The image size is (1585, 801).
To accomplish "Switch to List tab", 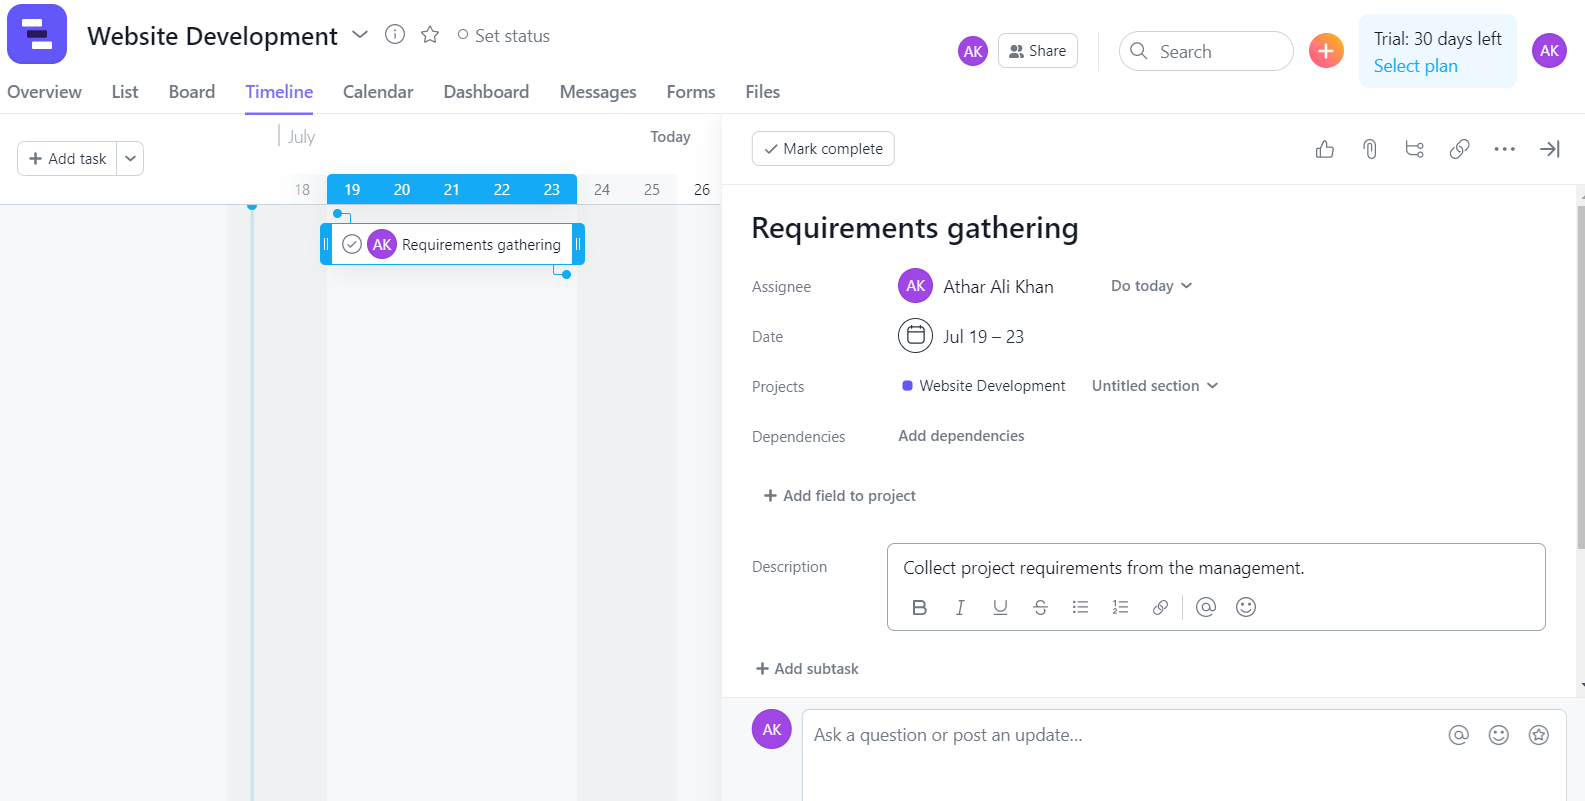I will [x=125, y=92].
